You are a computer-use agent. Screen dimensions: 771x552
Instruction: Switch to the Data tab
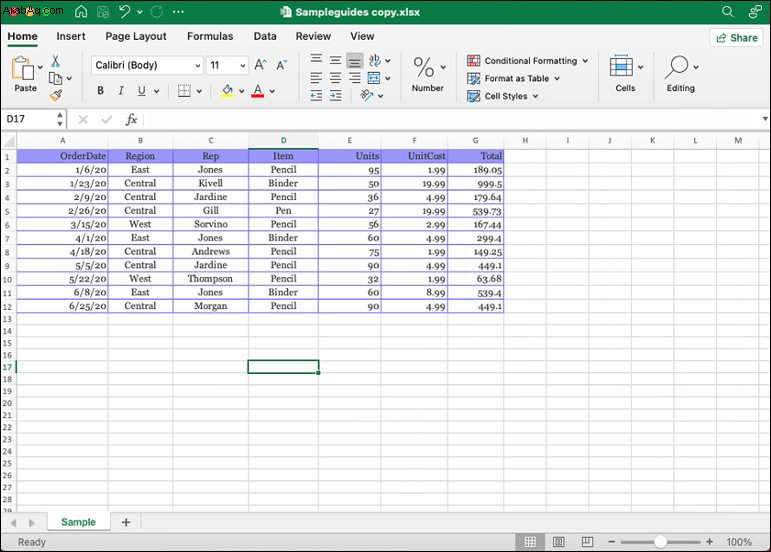(265, 36)
